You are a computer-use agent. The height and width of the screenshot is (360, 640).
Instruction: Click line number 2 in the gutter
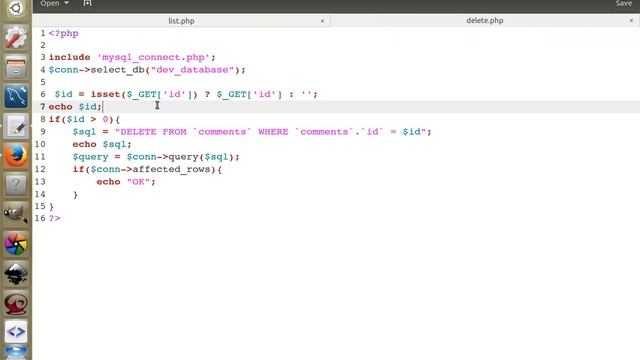(x=43, y=45)
